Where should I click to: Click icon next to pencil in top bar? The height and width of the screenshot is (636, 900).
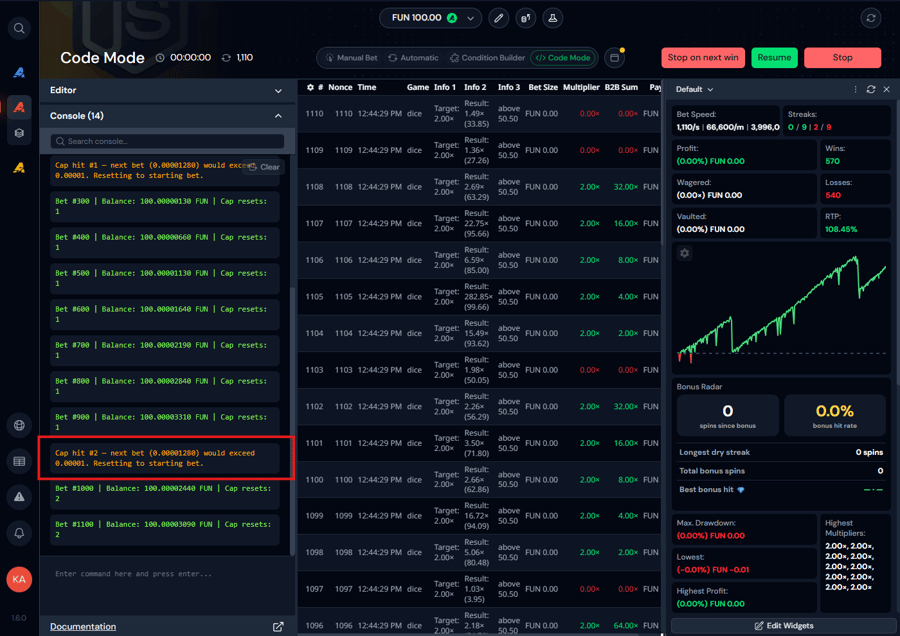525,18
